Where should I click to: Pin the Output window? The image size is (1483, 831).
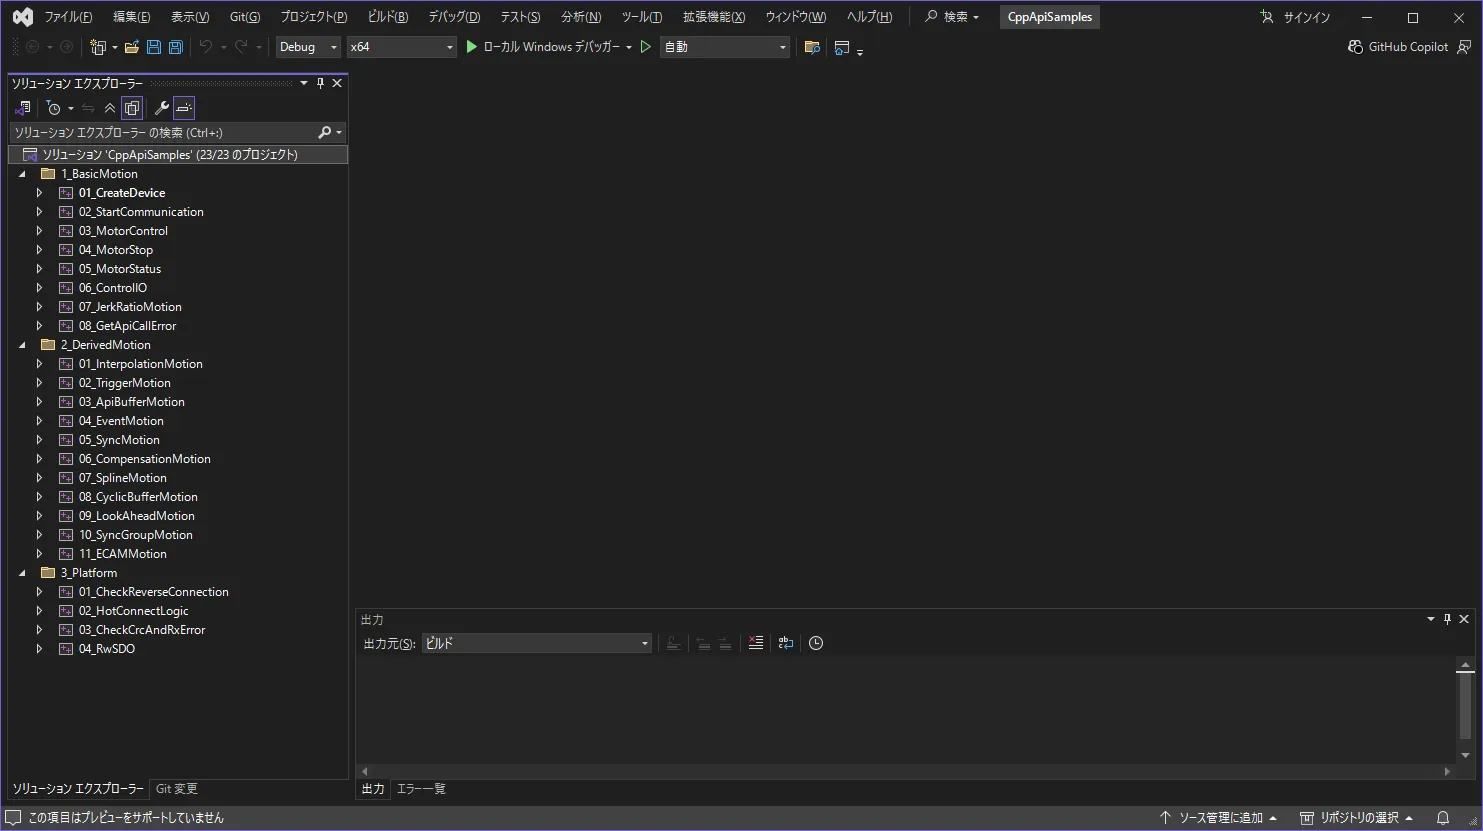pyautogui.click(x=1447, y=618)
